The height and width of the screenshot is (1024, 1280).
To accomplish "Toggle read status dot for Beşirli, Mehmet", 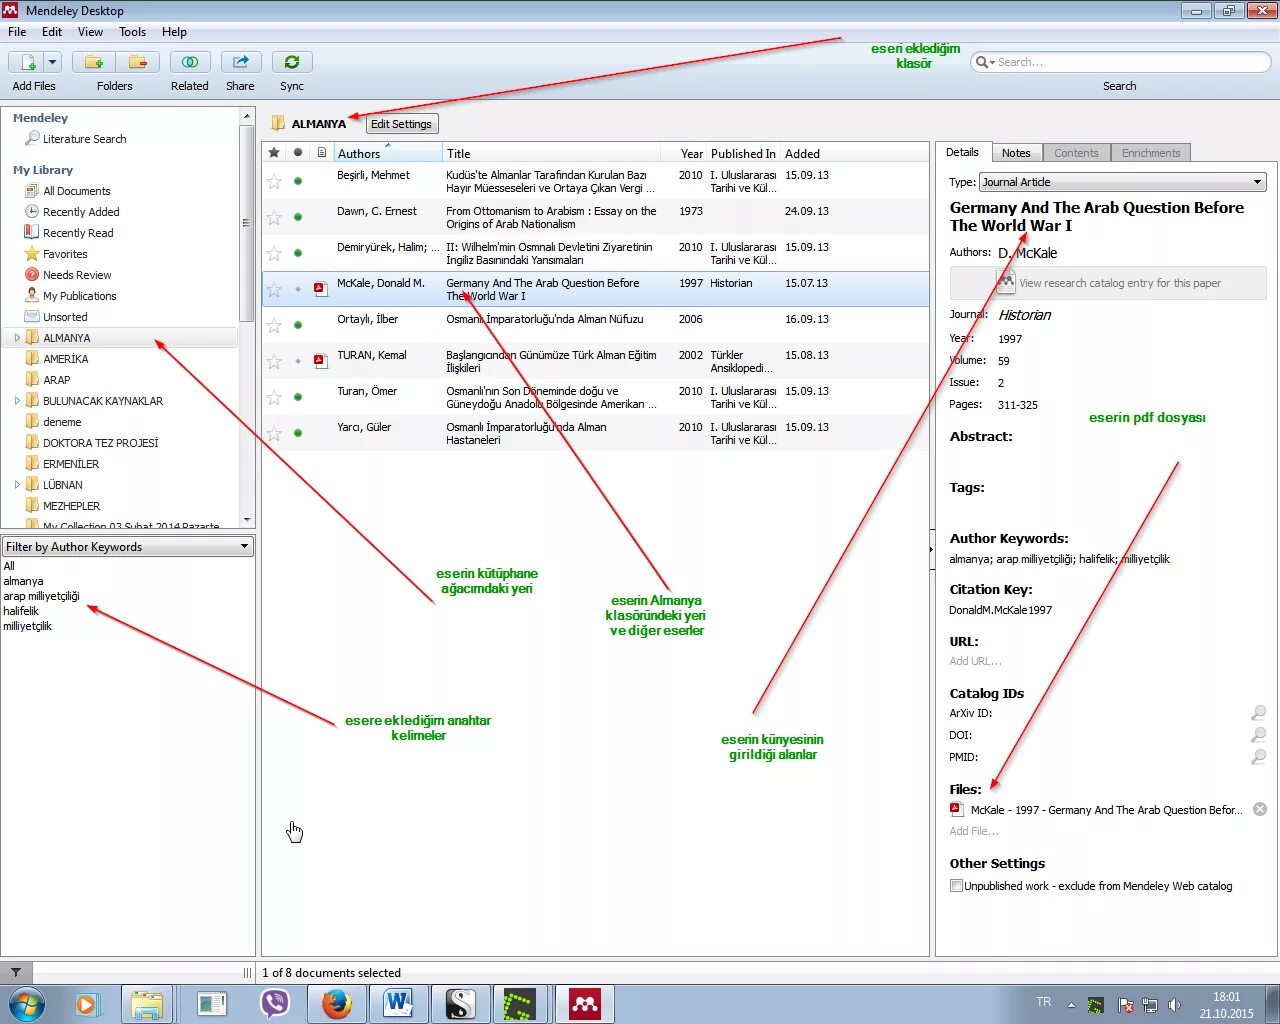I will click(298, 181).
